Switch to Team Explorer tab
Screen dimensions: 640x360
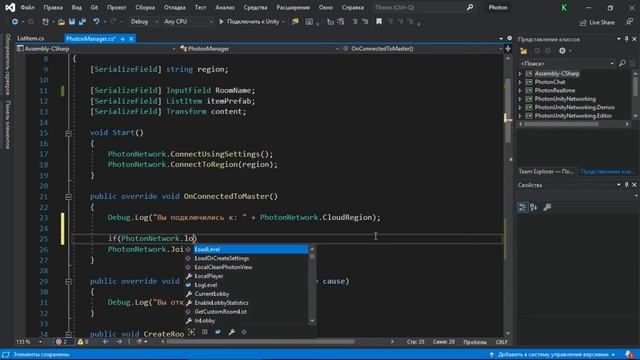click(x=546, y=171)
